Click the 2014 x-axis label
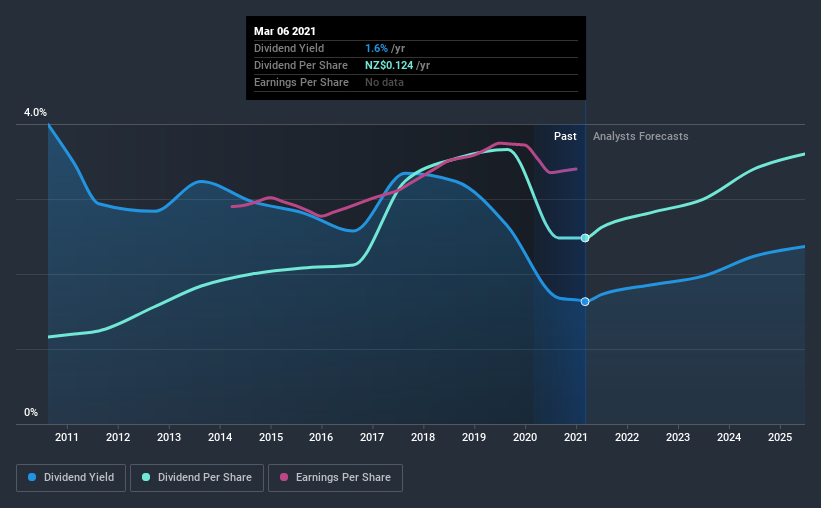 tap(220, 437)
